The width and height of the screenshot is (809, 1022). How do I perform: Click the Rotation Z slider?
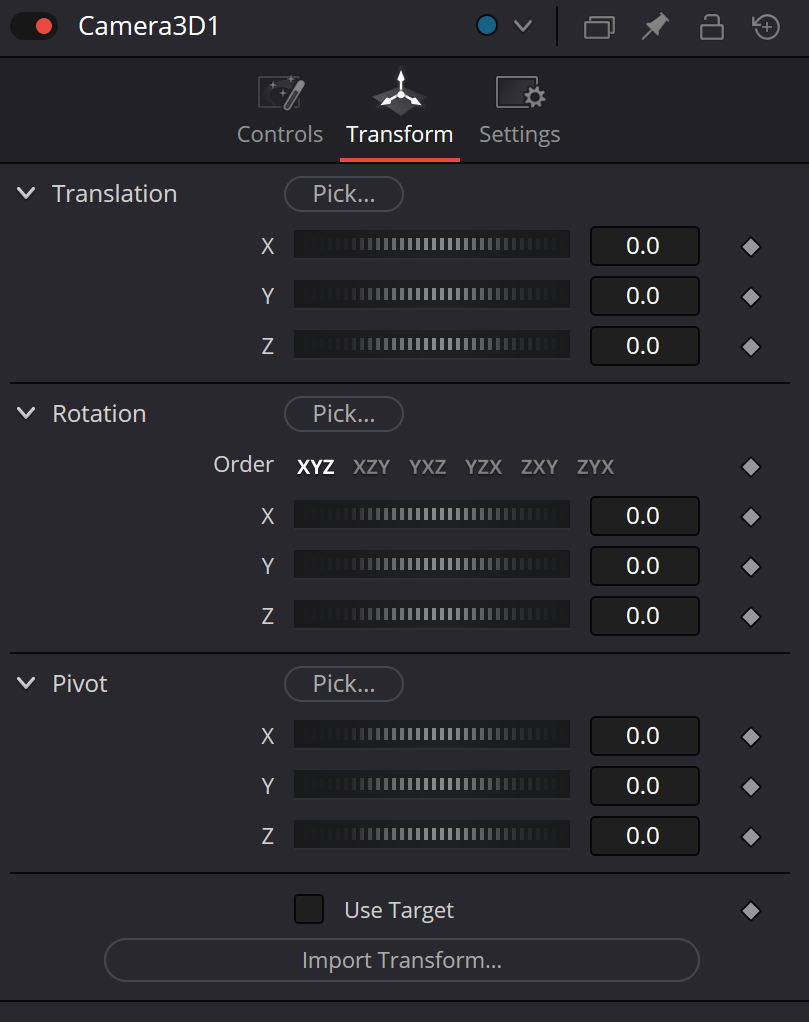(432, 615)
